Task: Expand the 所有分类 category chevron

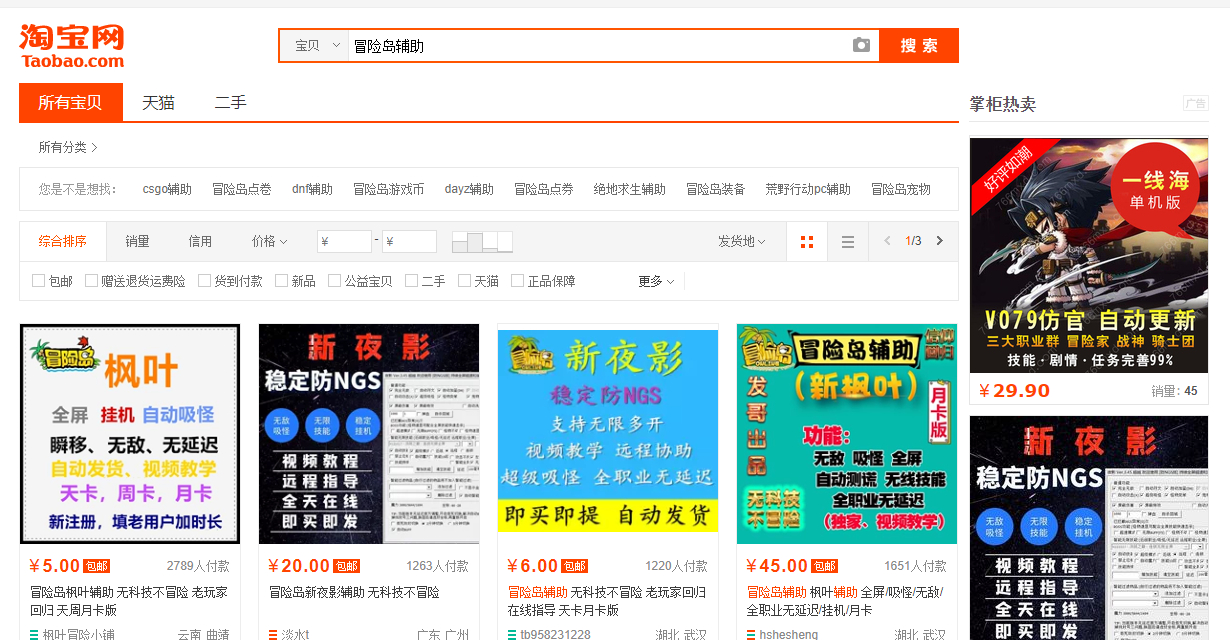Action: (95, 148)
